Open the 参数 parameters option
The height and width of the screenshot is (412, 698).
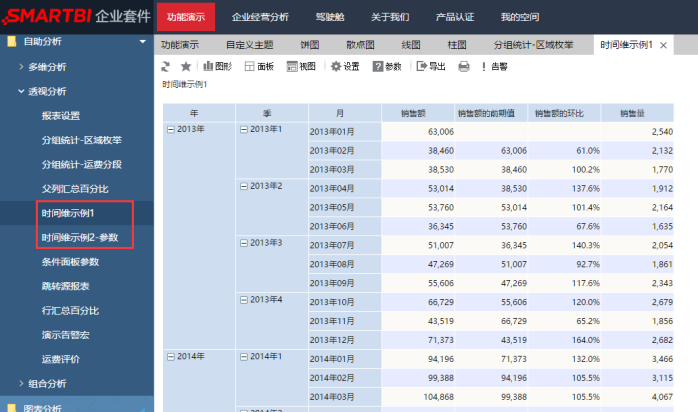point(387,66)
